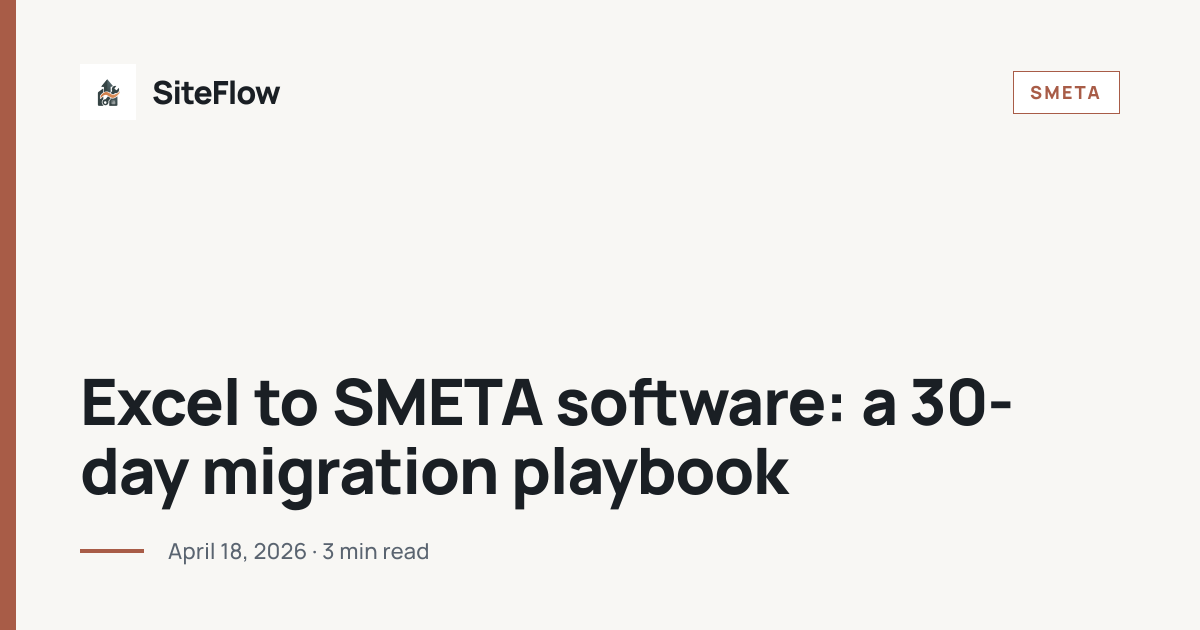
Task: Click the word 'day' in the headline
Action: coord(133,474)
